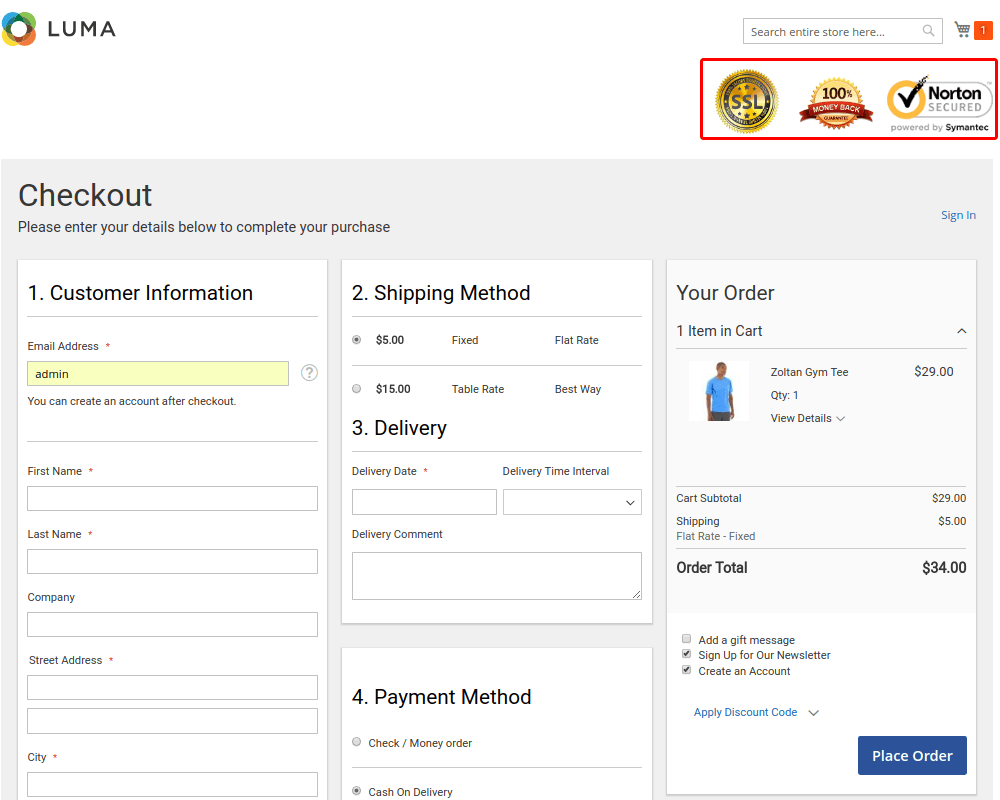Click the Zoltan Gym Tee thumbnail
This screenshot has width=1000, height=800.
click(718, 391)
